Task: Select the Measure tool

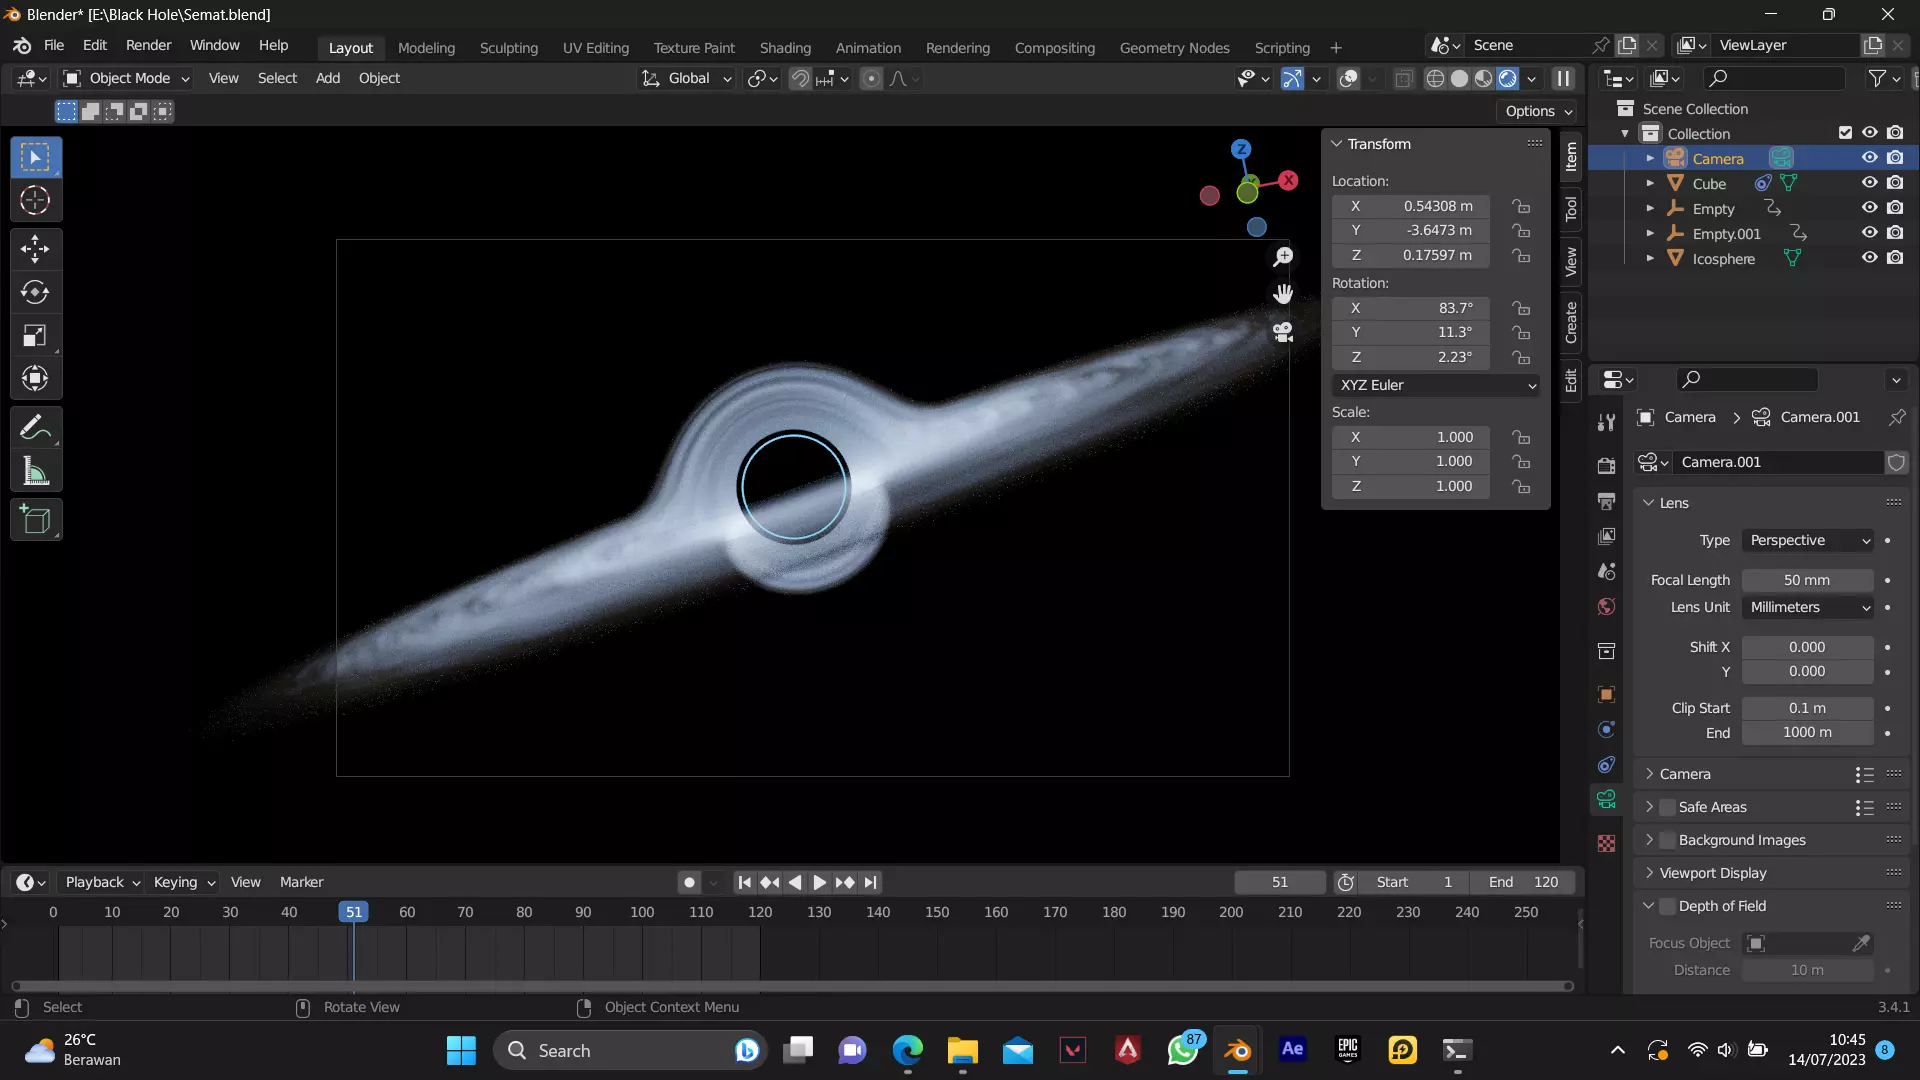Action: click(35, 471)
